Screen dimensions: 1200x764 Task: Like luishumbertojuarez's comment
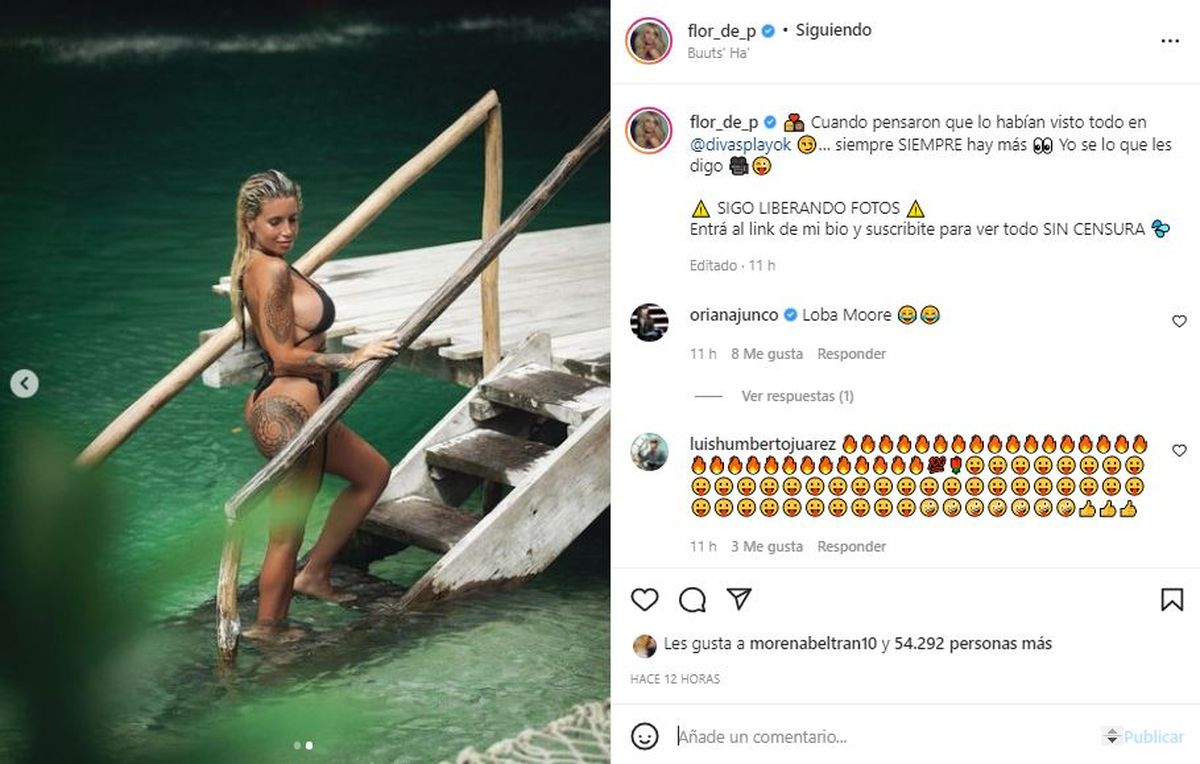click(x=1179, y=451)
